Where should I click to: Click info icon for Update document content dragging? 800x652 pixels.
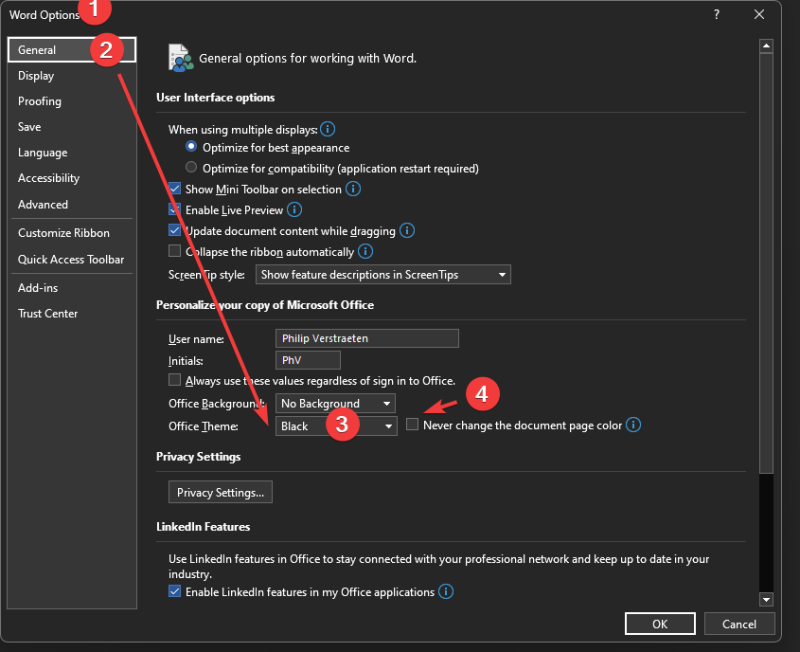407,231
